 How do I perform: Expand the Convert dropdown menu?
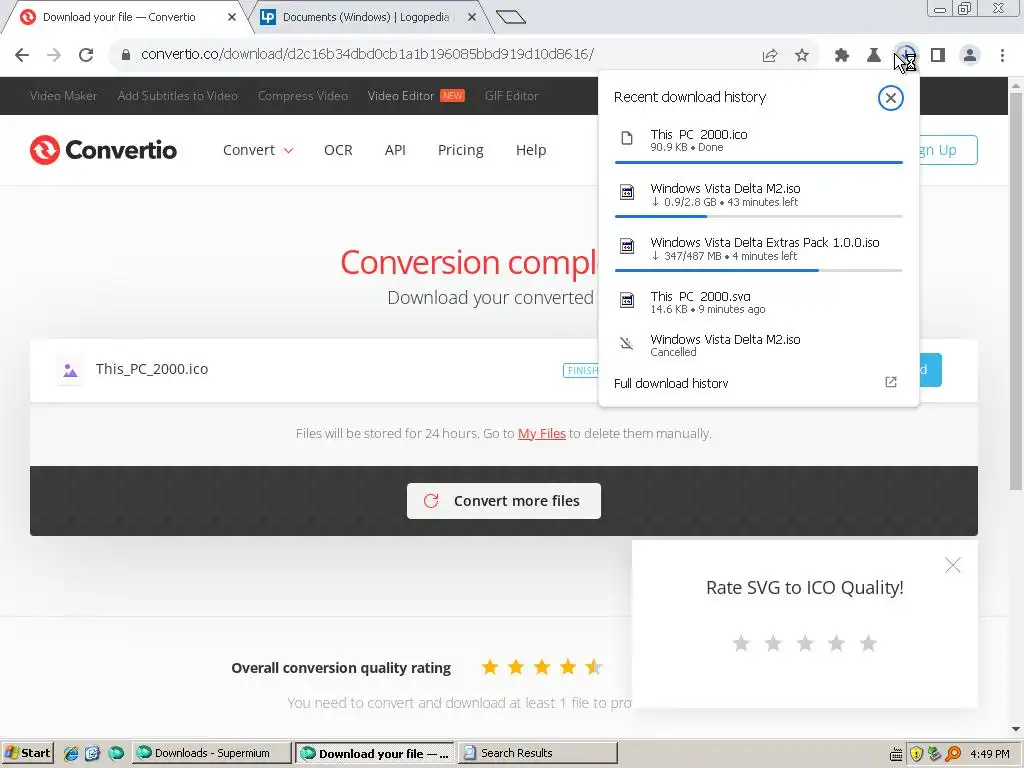click(258, 150)
